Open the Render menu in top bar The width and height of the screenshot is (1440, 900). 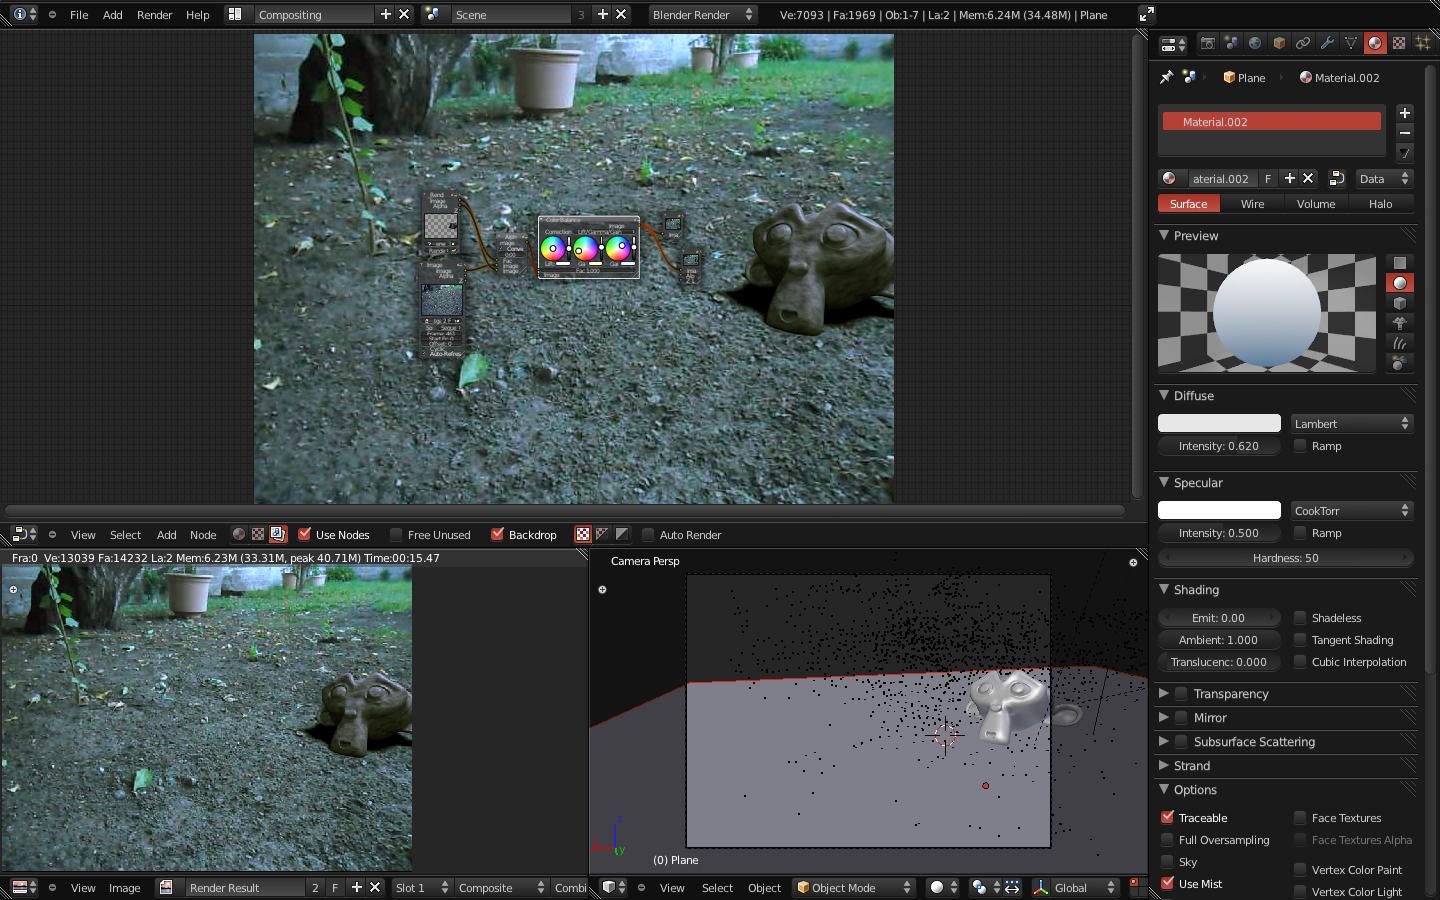point(154,15)
